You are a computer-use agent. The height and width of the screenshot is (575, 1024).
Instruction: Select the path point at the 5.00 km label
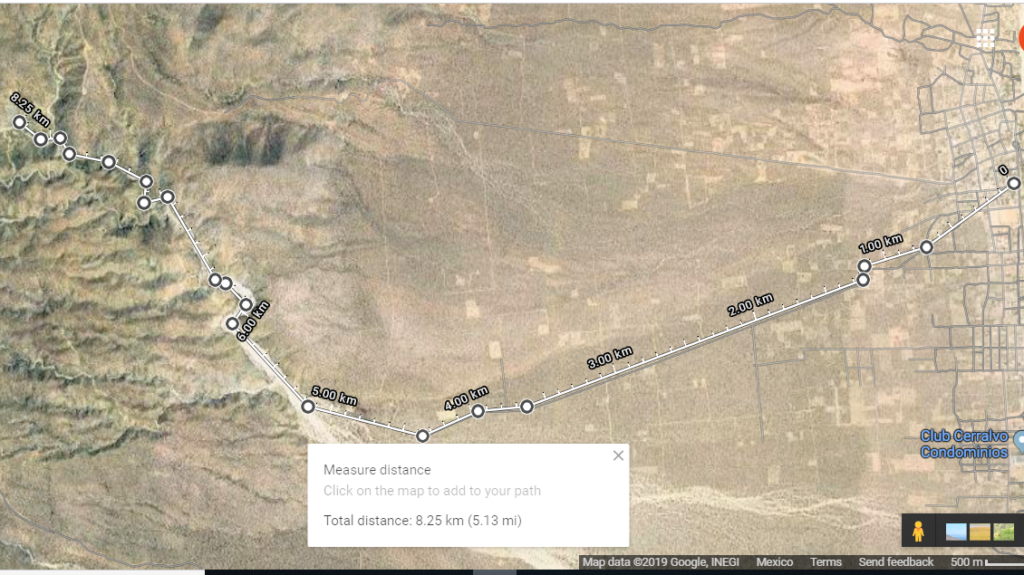[x=308, y=406]
